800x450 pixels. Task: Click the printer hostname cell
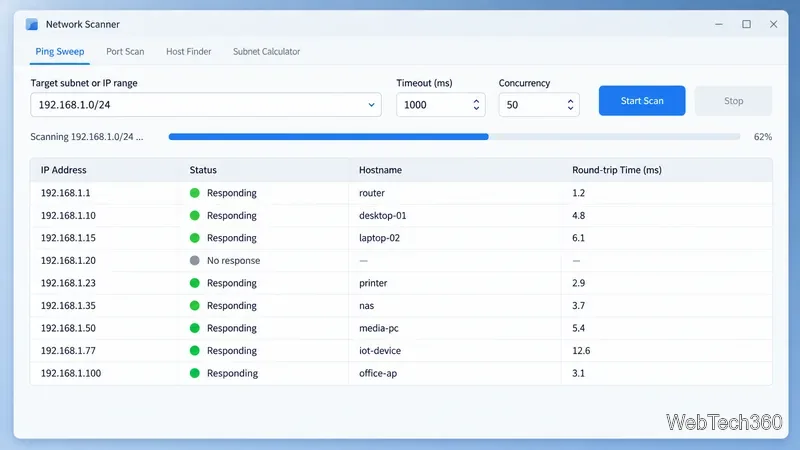(373, 283)
